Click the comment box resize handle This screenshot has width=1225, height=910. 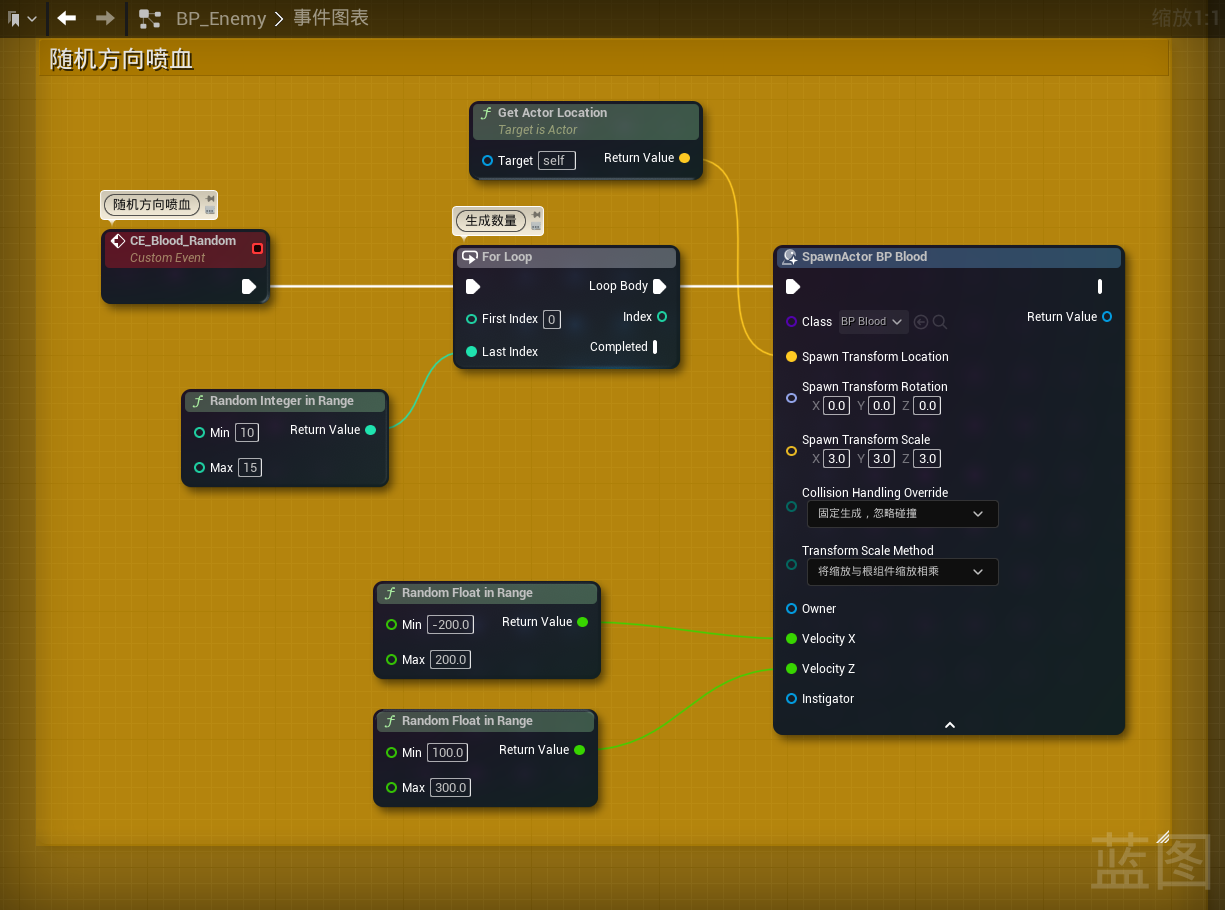pyautogui.click(x=1162, y=837)
